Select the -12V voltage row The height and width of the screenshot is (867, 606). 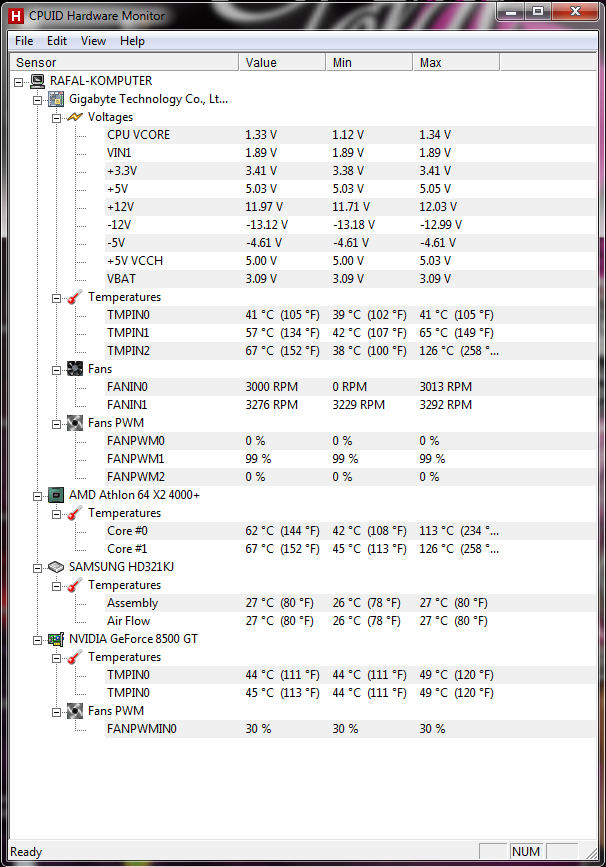click(x=351, y=225)
